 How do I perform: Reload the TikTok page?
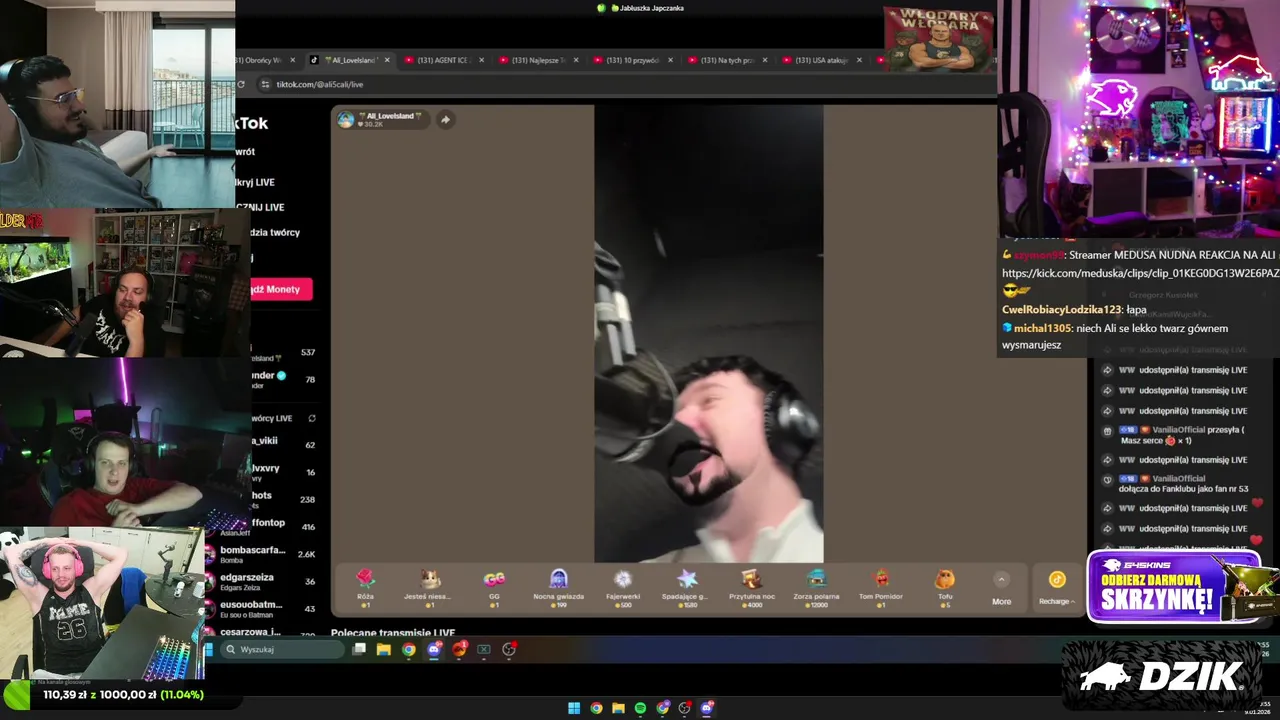[241, 84]
